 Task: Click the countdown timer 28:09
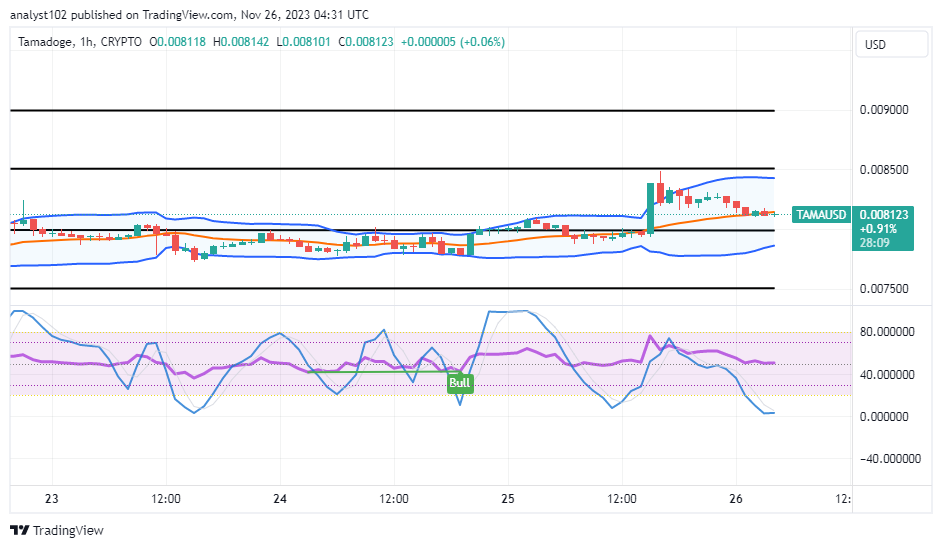(x=874, y=243)
